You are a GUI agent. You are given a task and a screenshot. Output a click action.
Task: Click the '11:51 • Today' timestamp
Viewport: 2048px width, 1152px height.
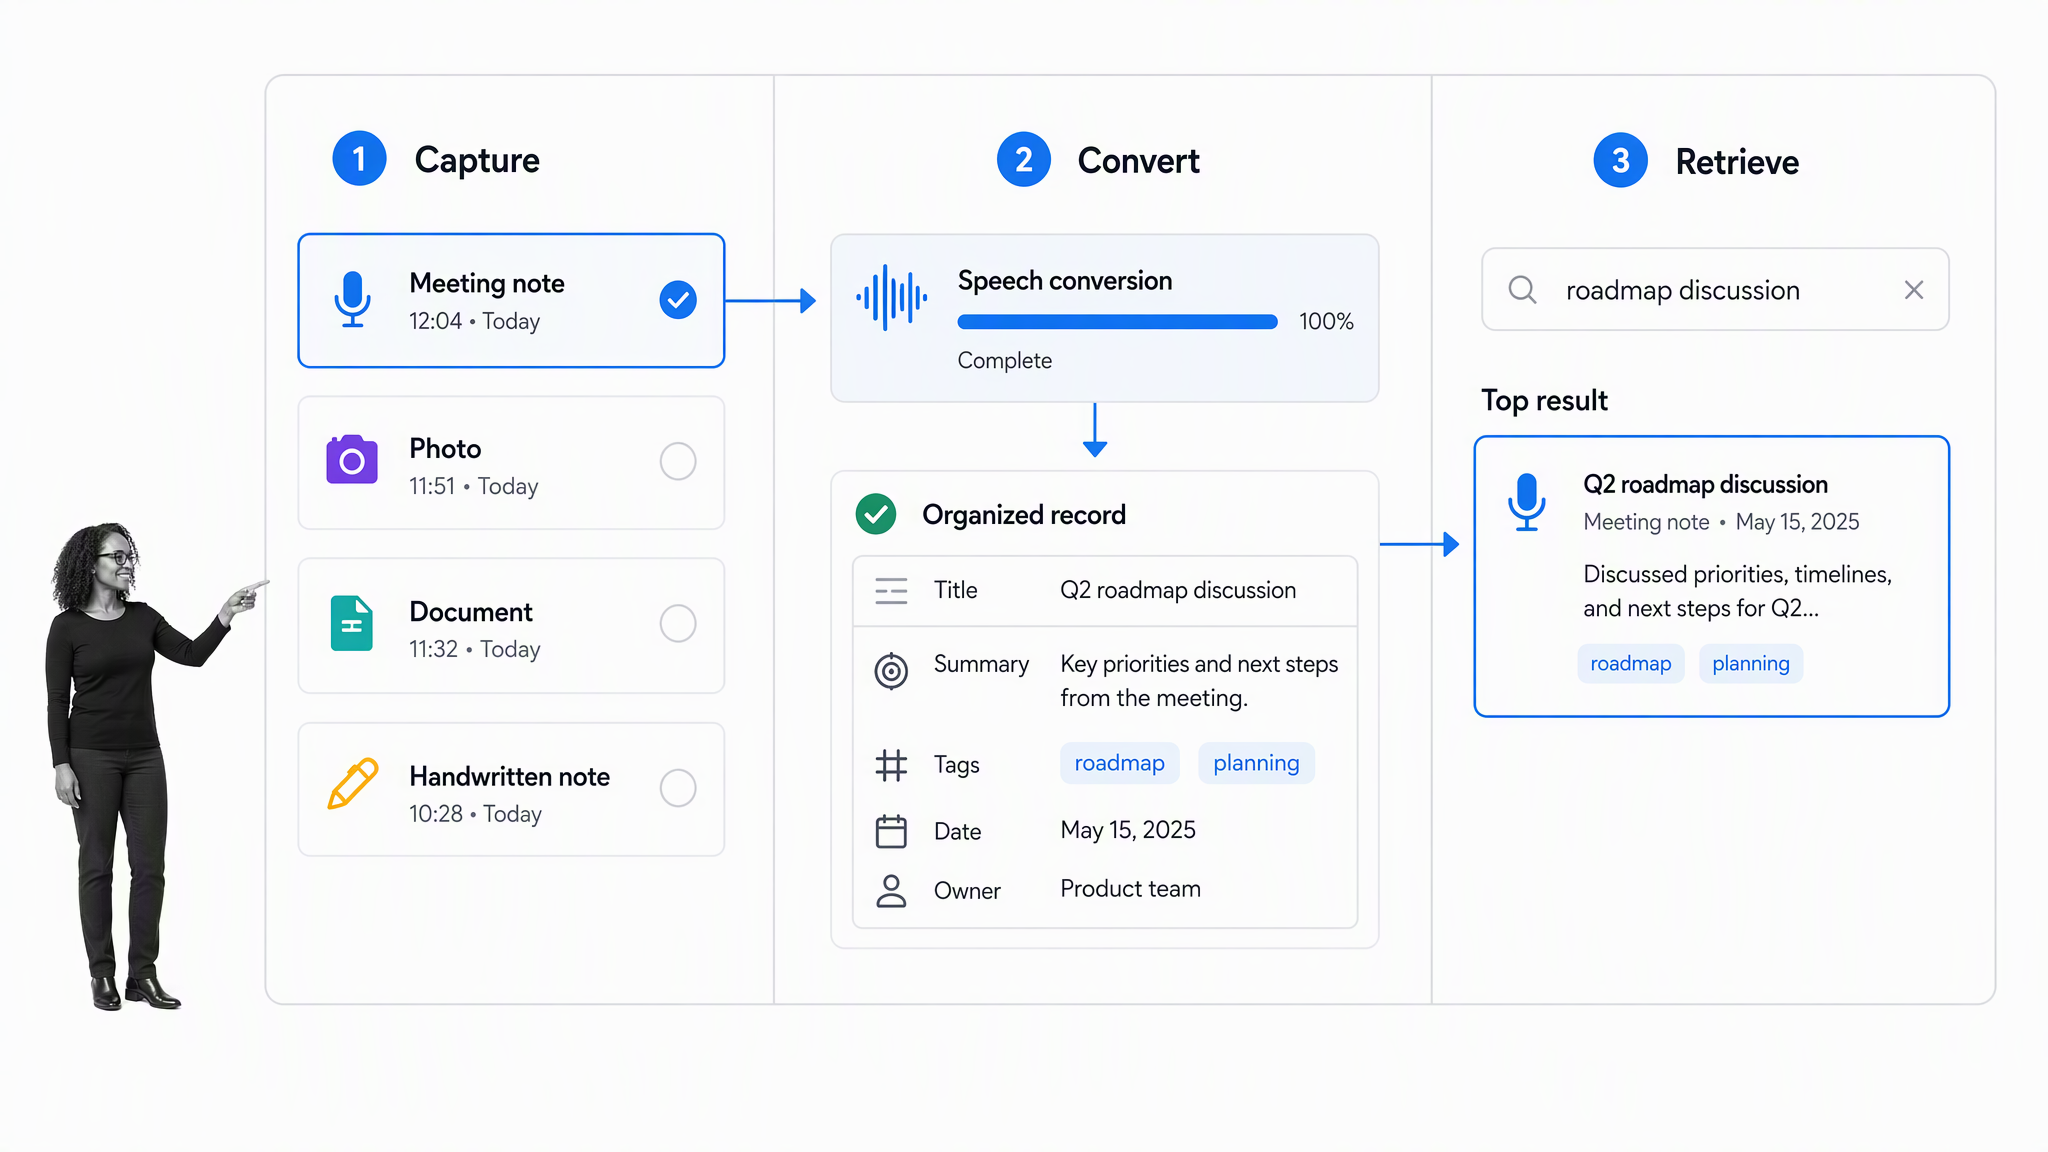[x=474, y=487]
